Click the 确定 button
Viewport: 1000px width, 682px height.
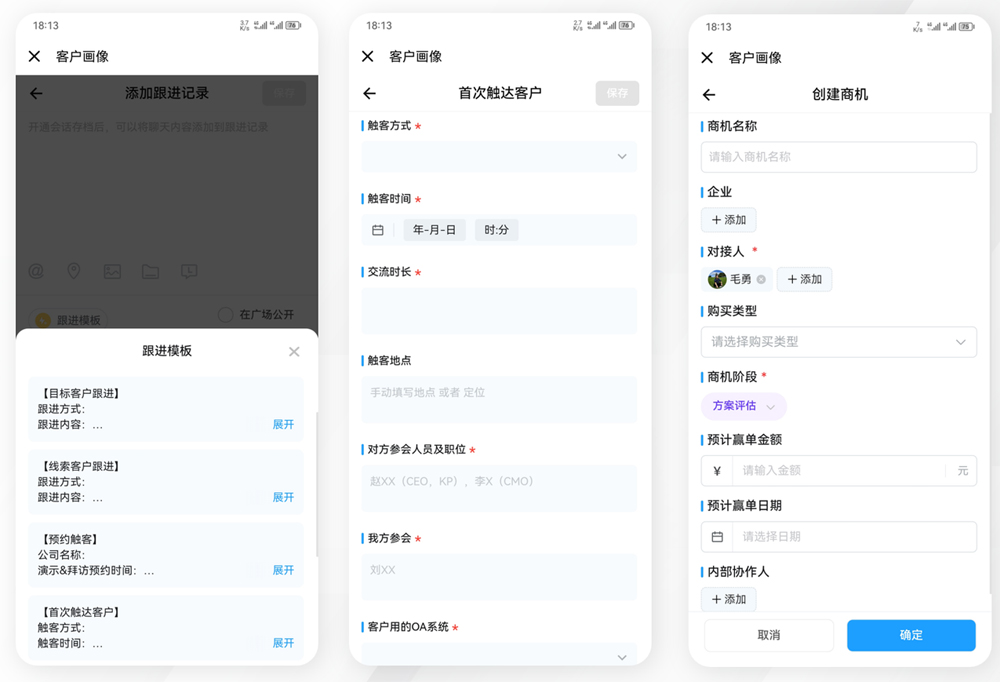(x=910, y=635)
